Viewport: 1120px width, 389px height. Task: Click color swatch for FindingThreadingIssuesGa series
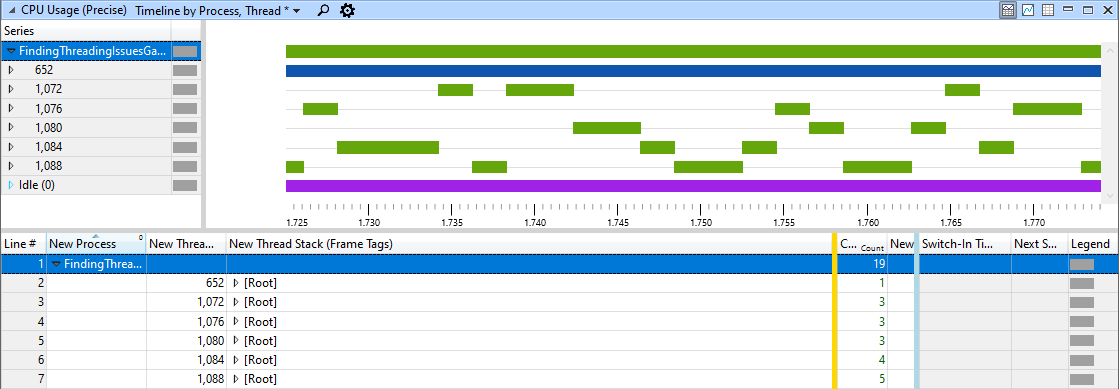point(185,51)
